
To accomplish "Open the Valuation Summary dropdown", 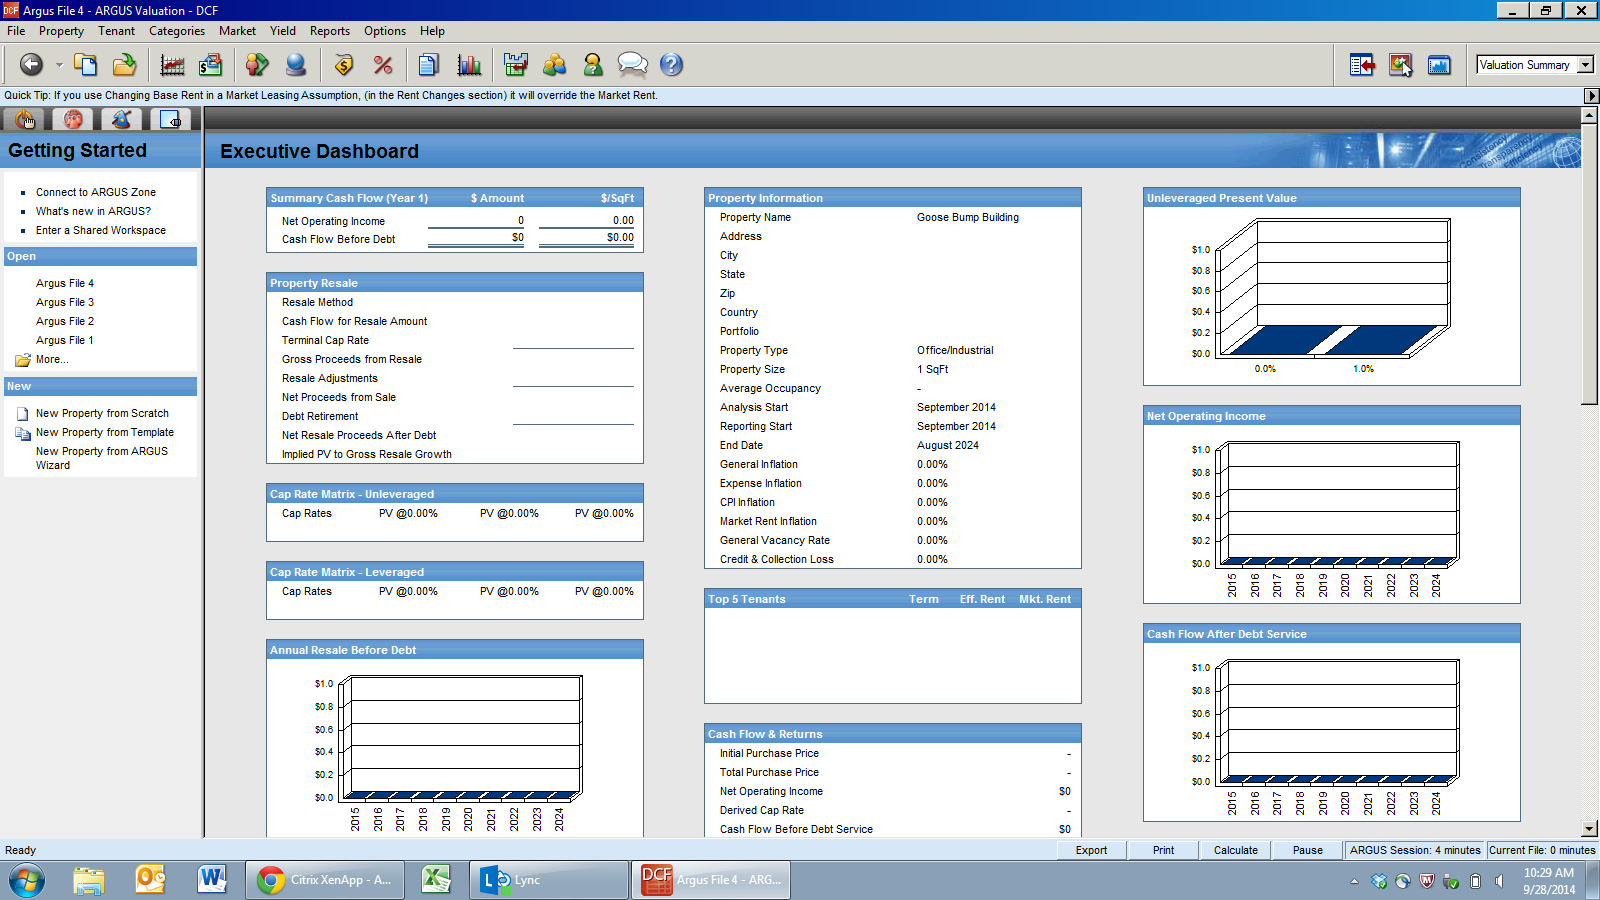I will pyautogui.click(x=1585, y=65).
